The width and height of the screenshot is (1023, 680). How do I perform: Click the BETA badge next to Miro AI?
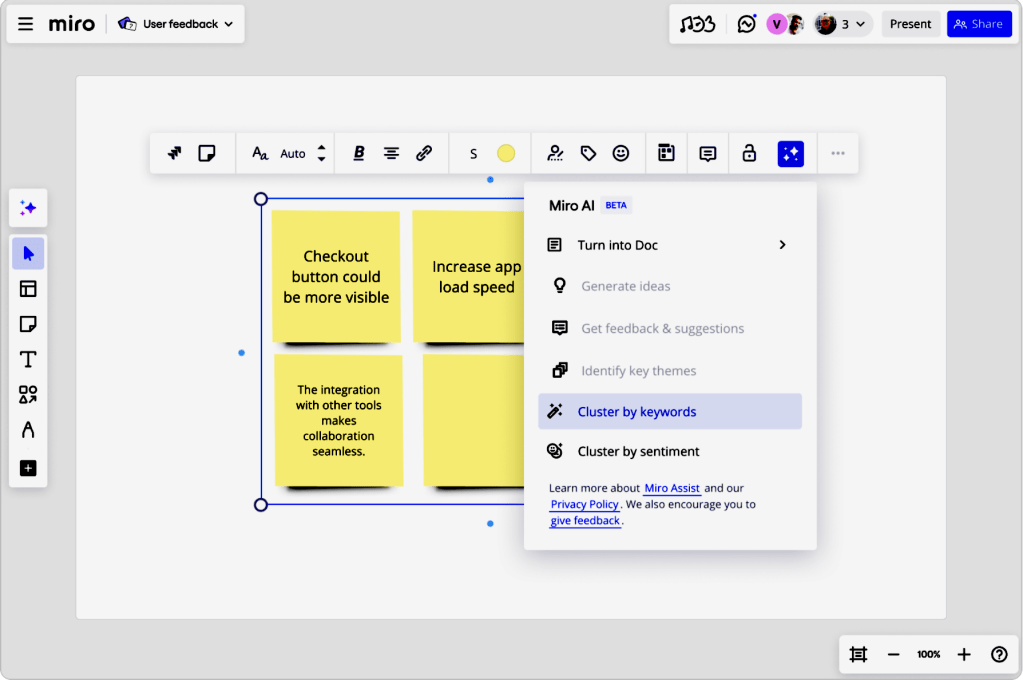coord(616,206)
